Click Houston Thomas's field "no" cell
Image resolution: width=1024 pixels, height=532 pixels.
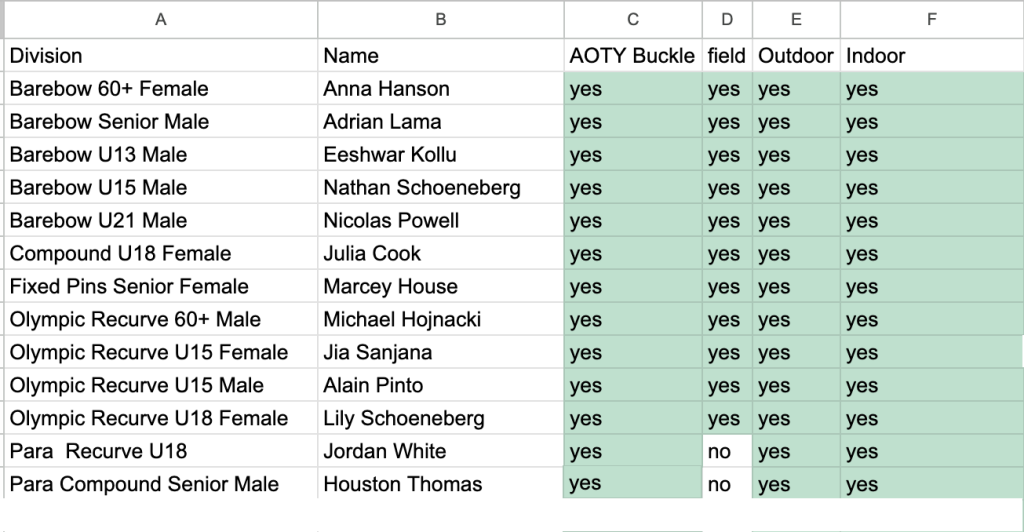(727, 485)
